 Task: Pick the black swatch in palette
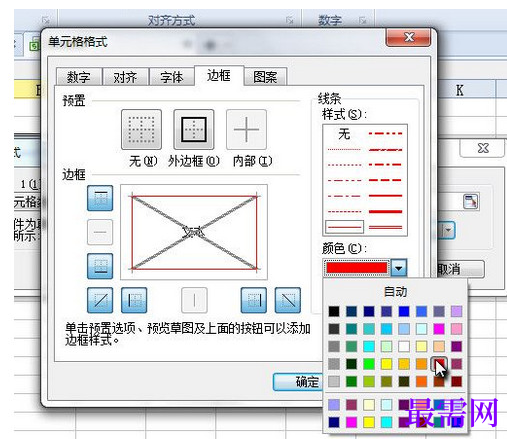[334, 311]
